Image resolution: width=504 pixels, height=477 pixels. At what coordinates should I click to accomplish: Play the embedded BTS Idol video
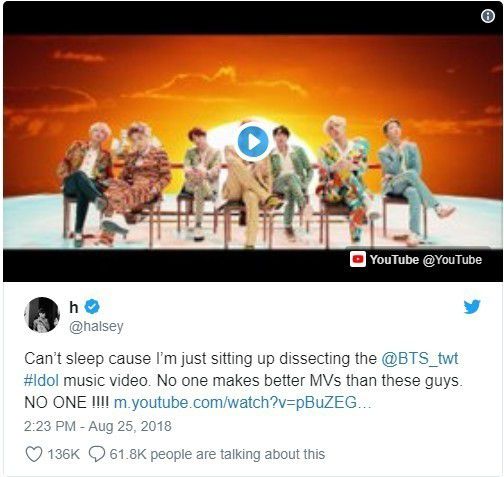pos(253,142)
